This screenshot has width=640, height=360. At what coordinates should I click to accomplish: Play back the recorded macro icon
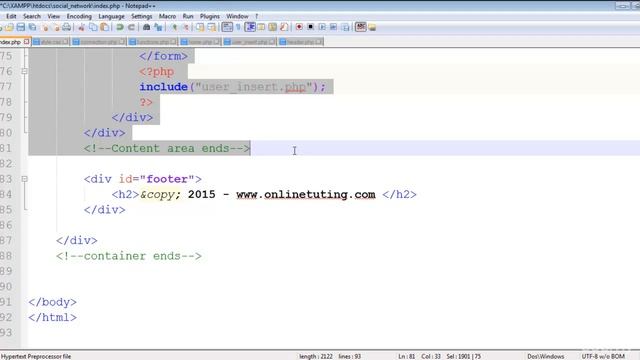(x=322, y=27)
